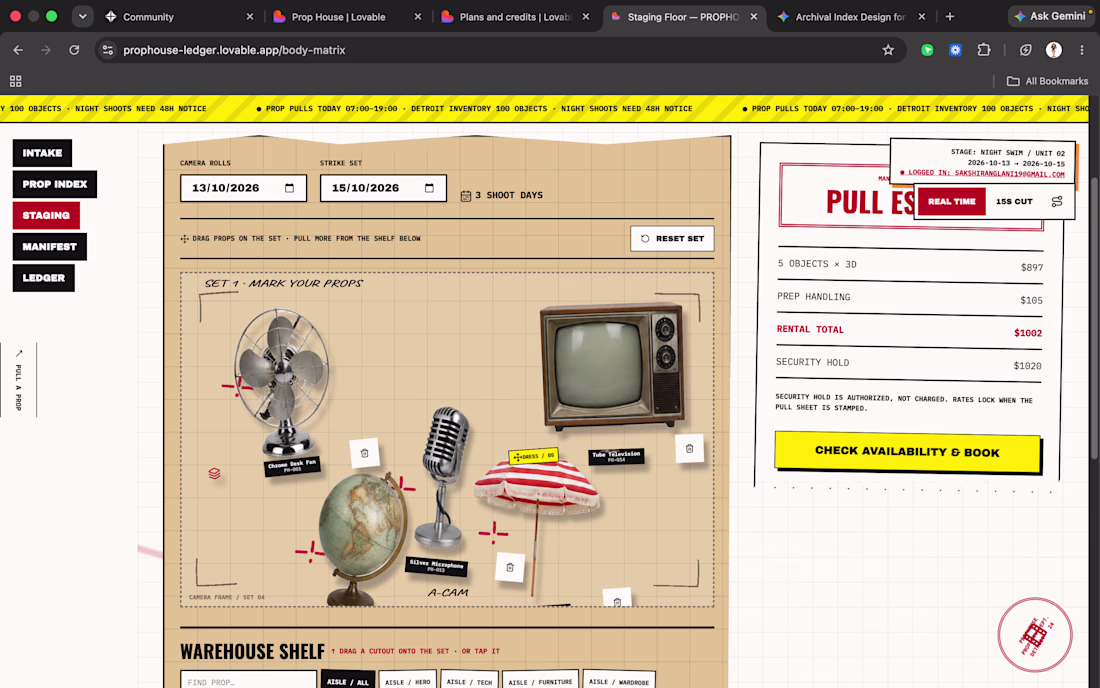Click the Dress / 05 yellow tag

[x=534, y=456]
